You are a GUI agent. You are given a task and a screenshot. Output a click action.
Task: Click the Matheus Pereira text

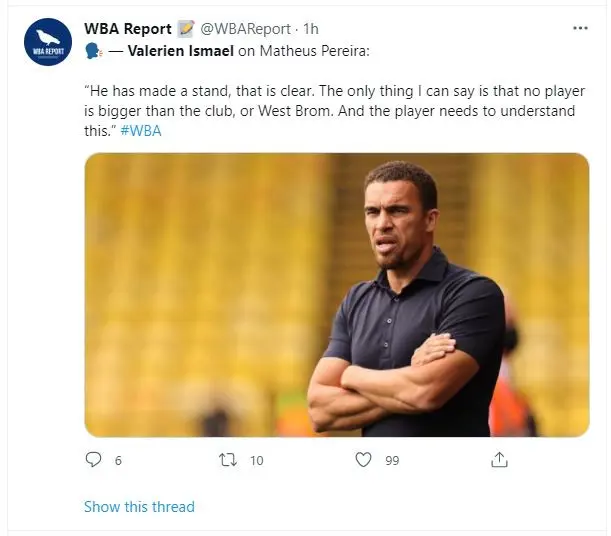click(314, 51)
